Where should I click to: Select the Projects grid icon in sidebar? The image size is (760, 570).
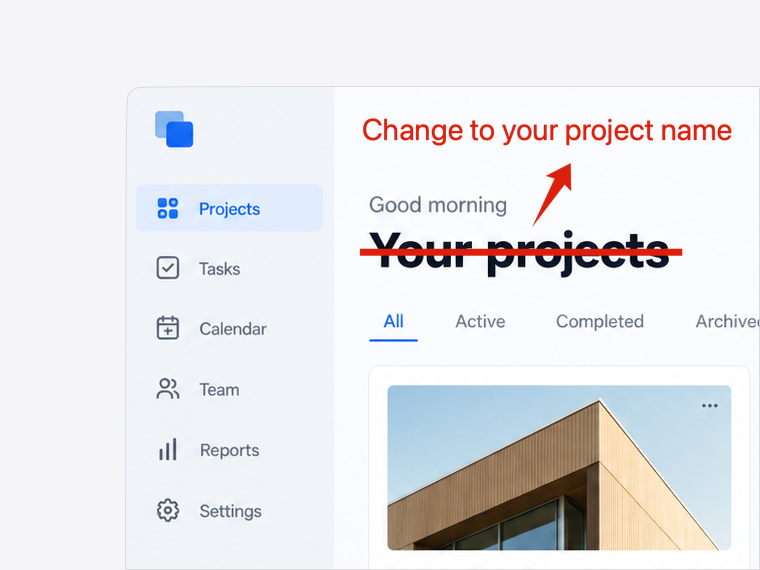click(x=168, y=208)
